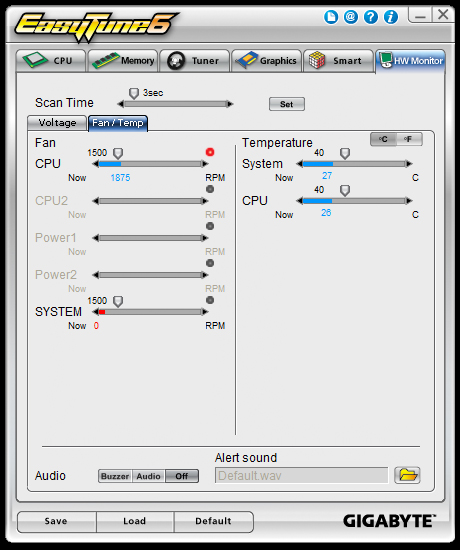460x550 pixels.
Task: Select Buzzer audio alert mode
Action: pyautogui.click(x=115, y=476)
